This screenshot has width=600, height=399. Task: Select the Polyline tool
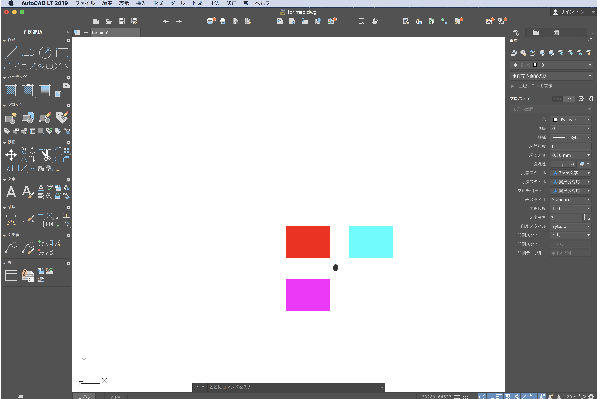(x=28, y=52)
